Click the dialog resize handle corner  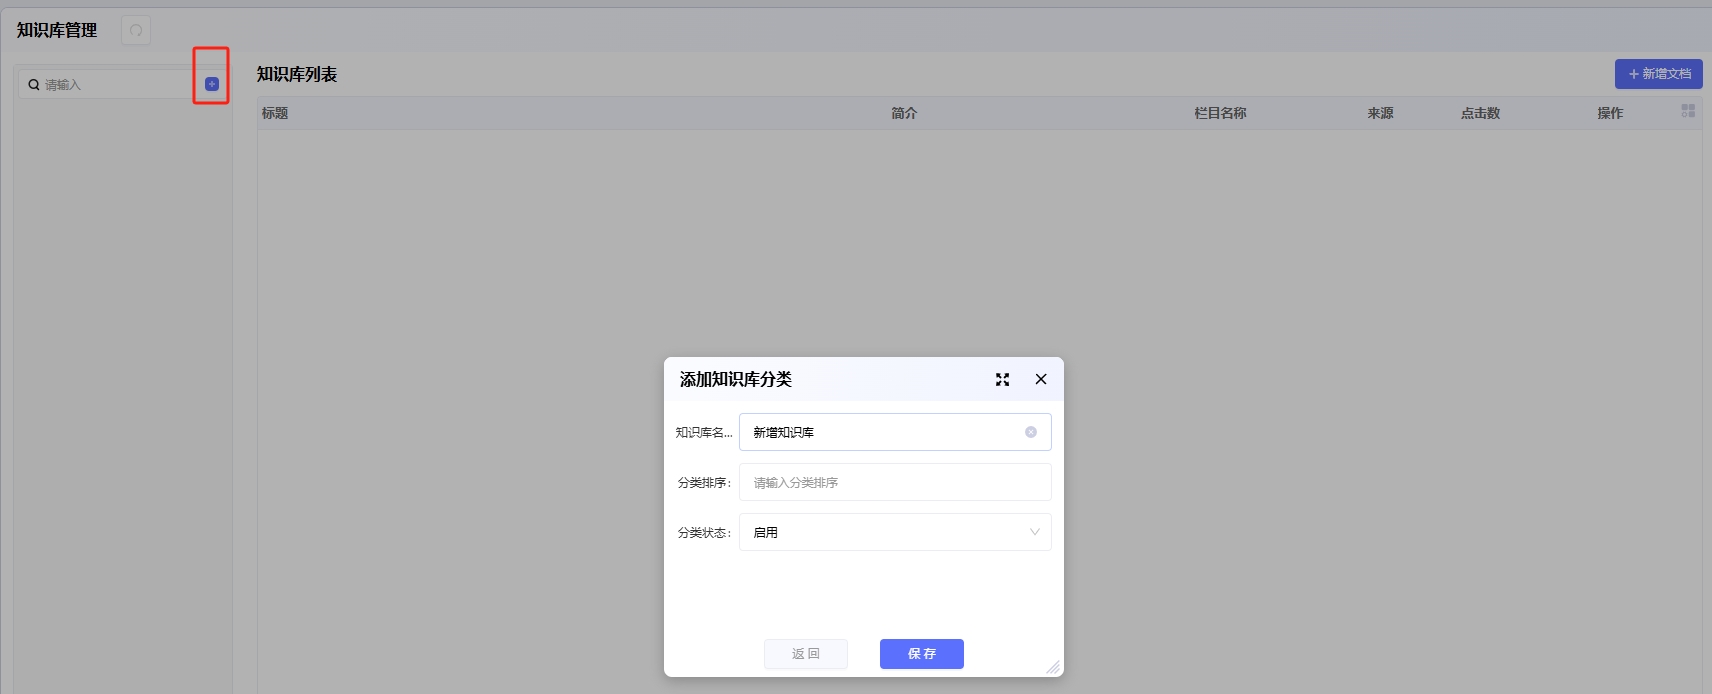pyautogui.click(x=1053, y=667)
